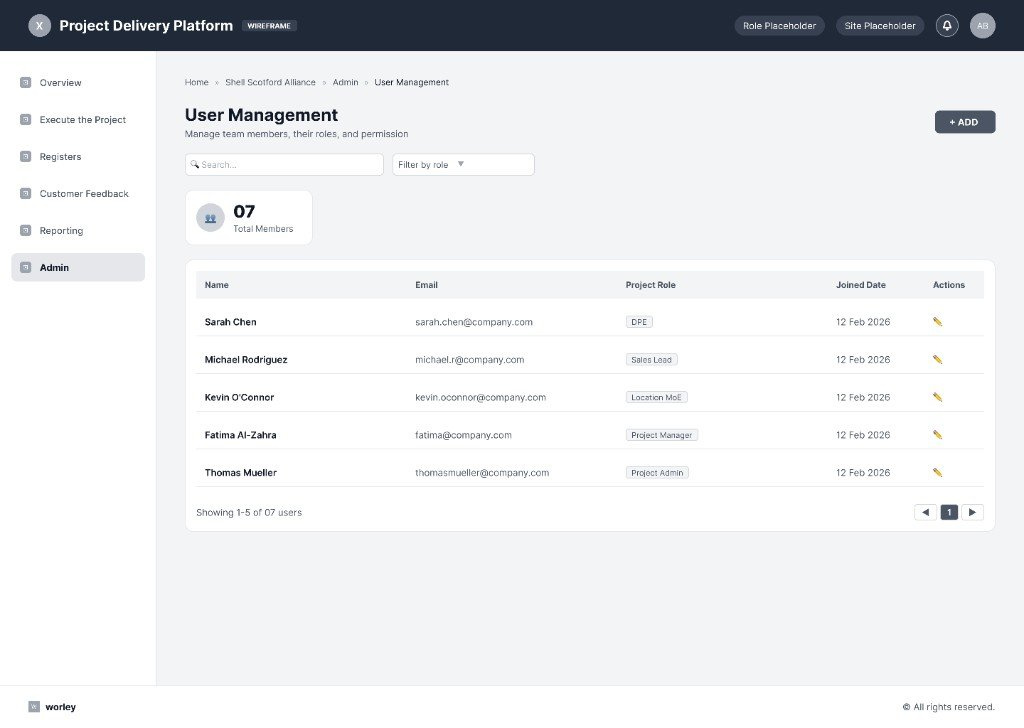Select the name Sarah Chen
This screenshot has width=1024, height=728.
[231, 322]
